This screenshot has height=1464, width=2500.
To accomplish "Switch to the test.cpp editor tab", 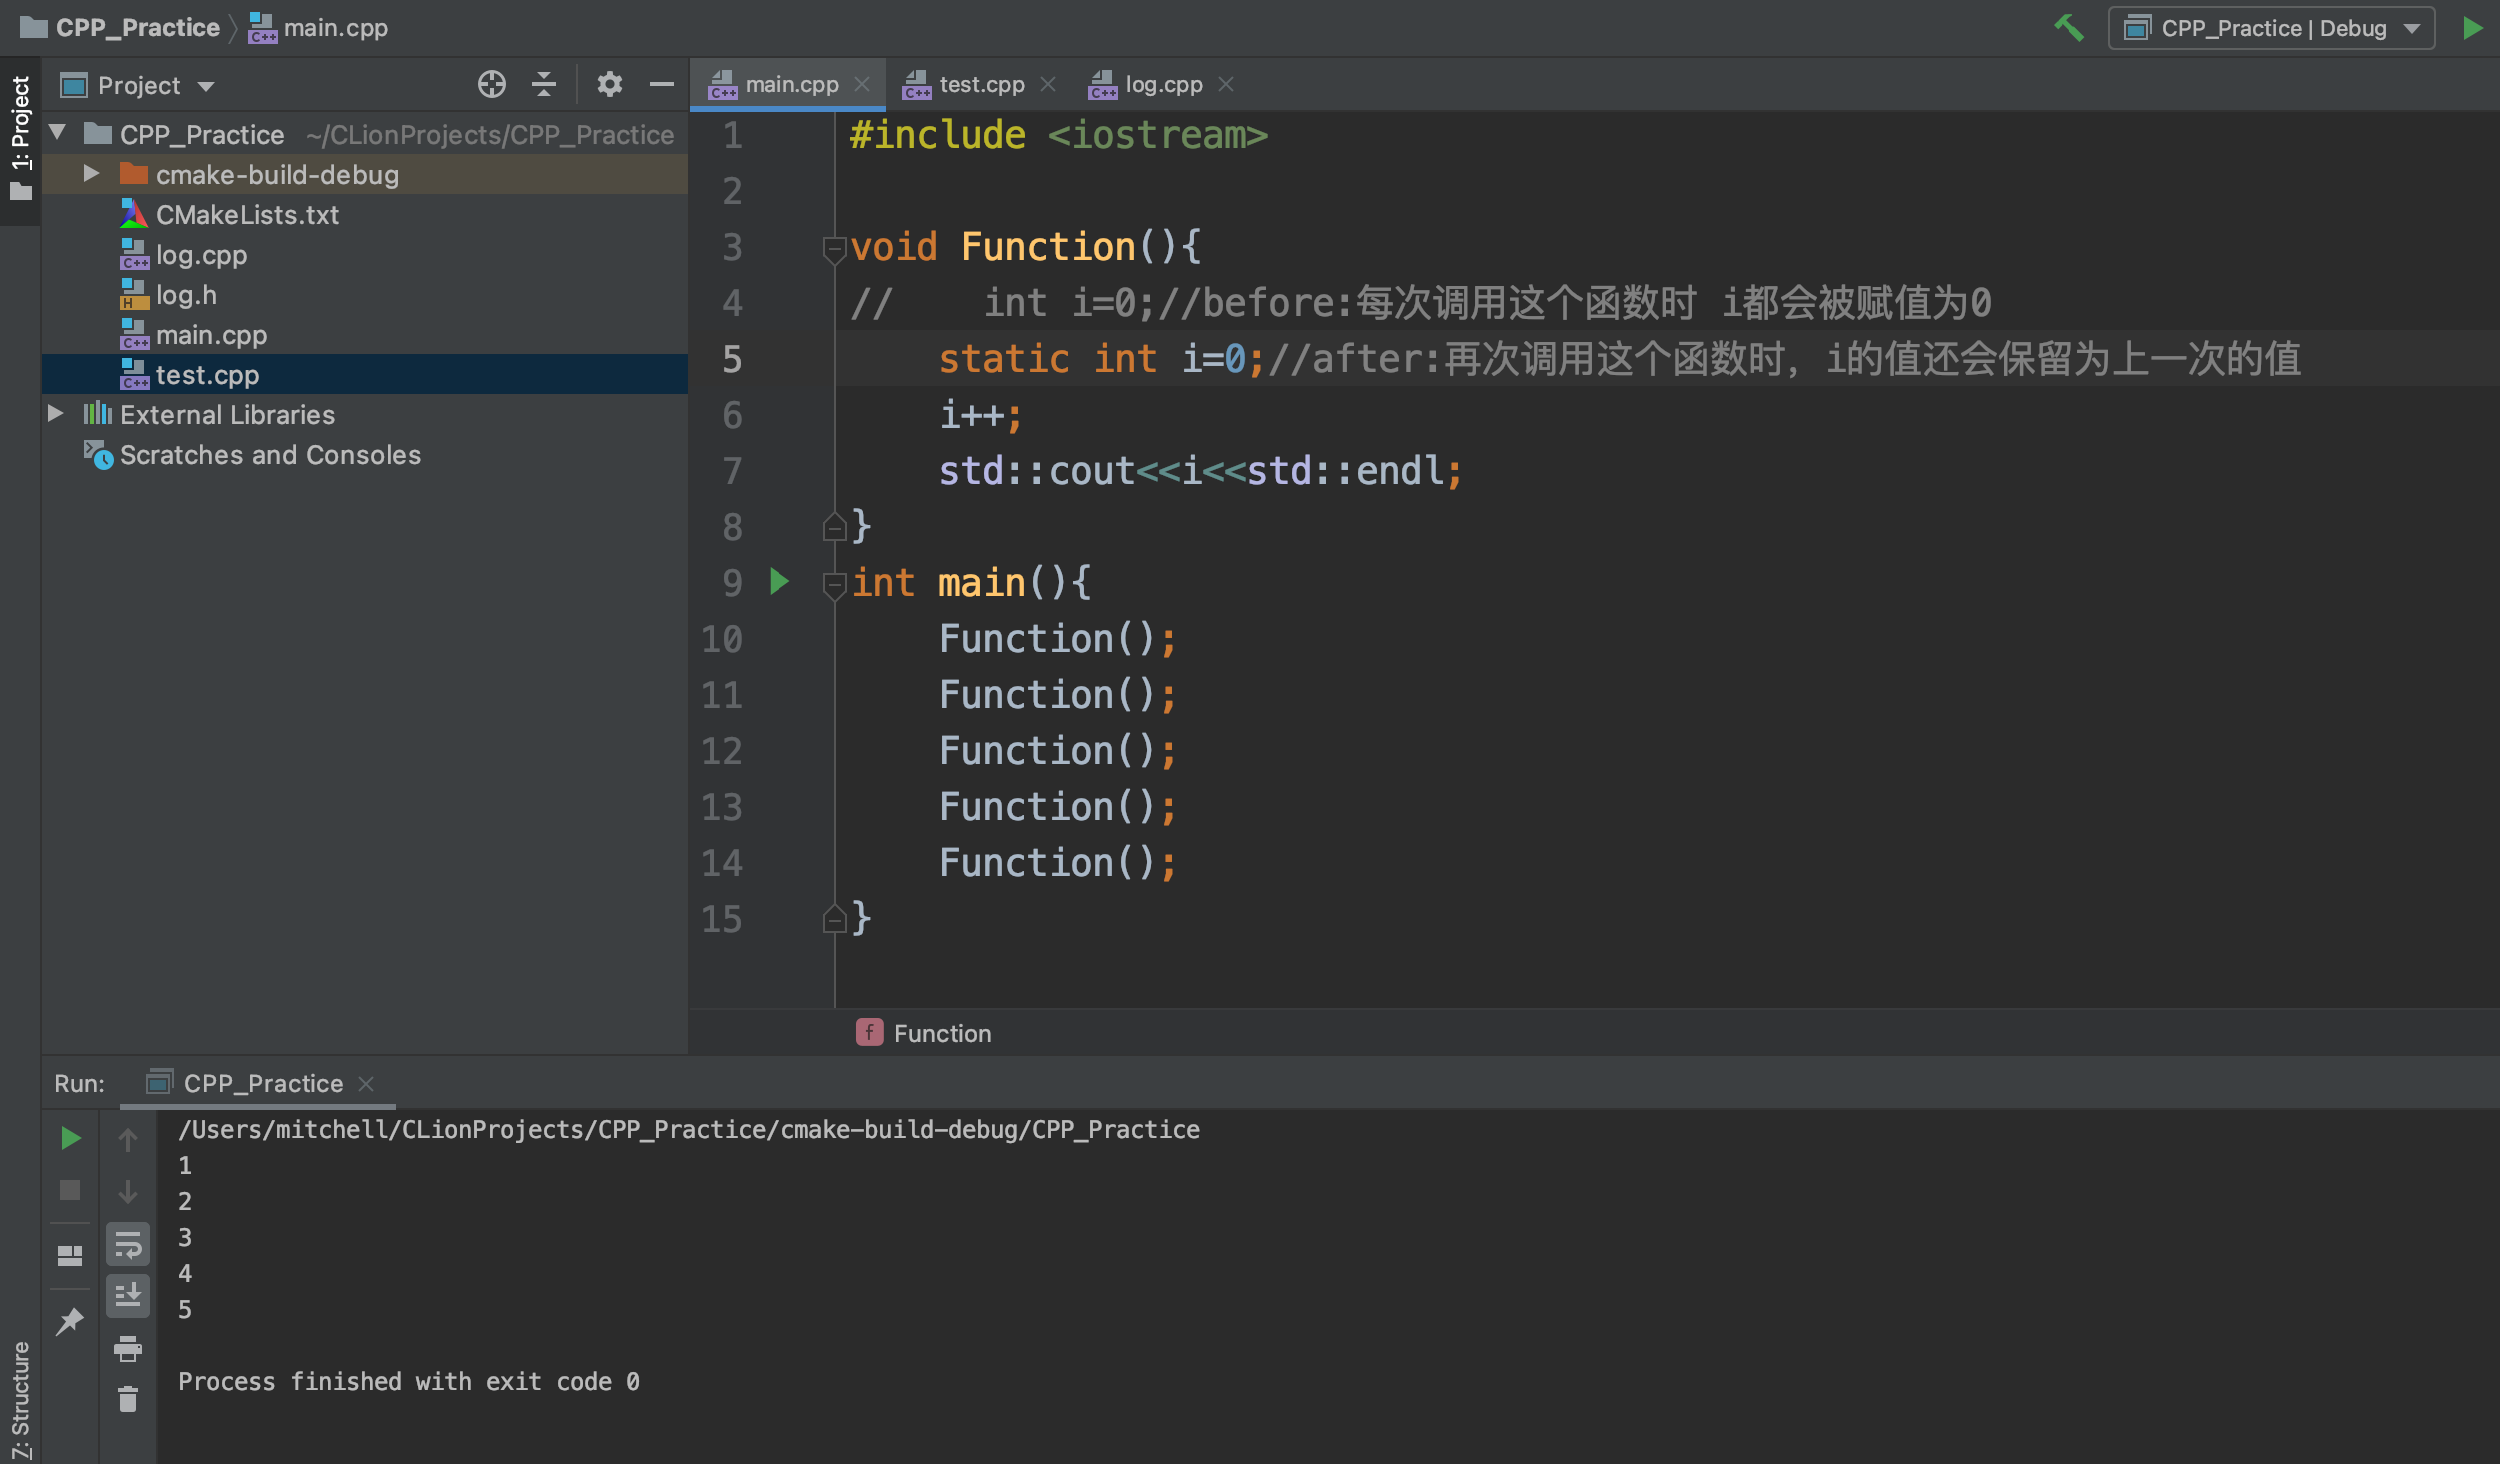I will 980,83.
